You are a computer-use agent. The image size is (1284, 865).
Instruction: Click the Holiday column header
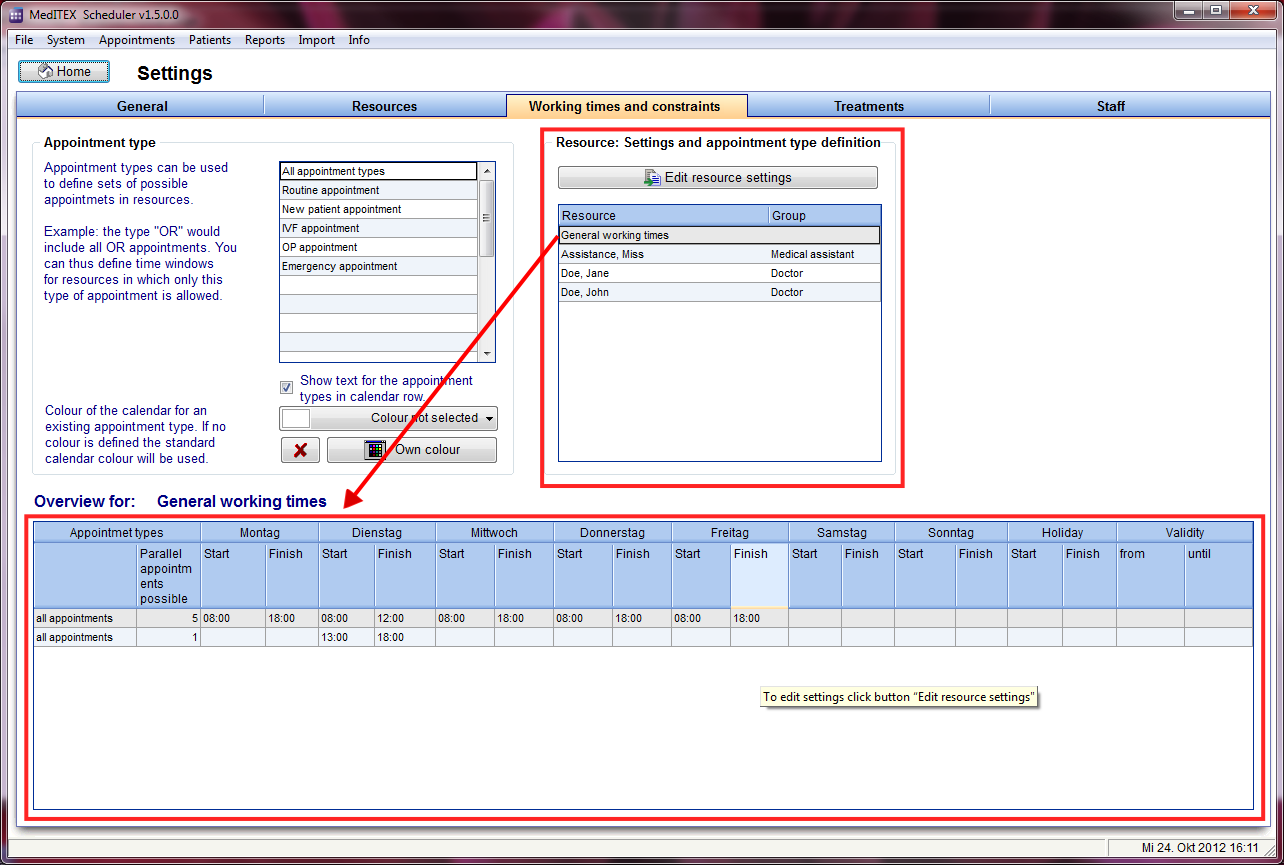1062,533
